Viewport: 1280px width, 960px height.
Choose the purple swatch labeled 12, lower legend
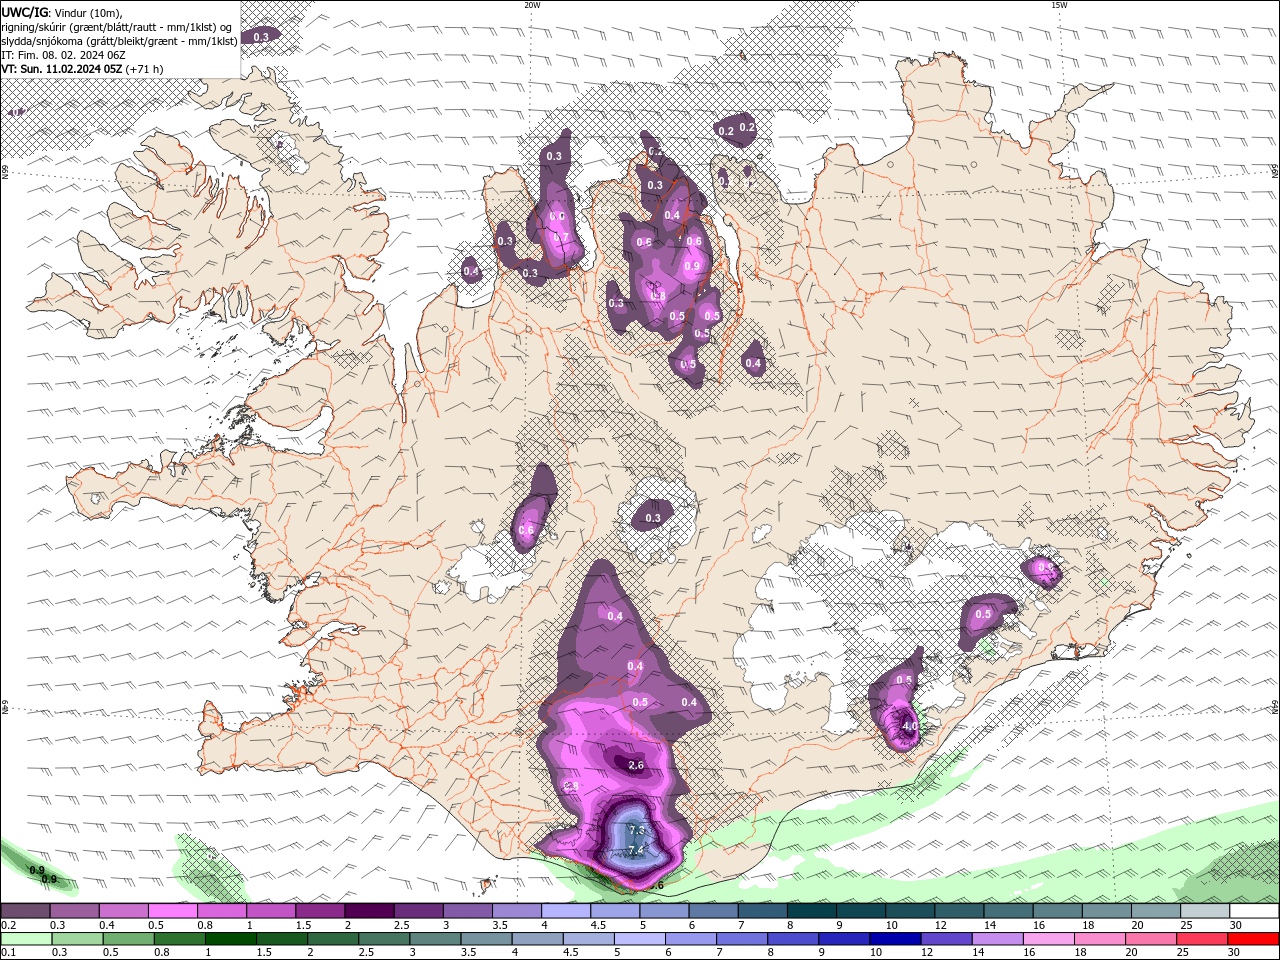point(947,939)
